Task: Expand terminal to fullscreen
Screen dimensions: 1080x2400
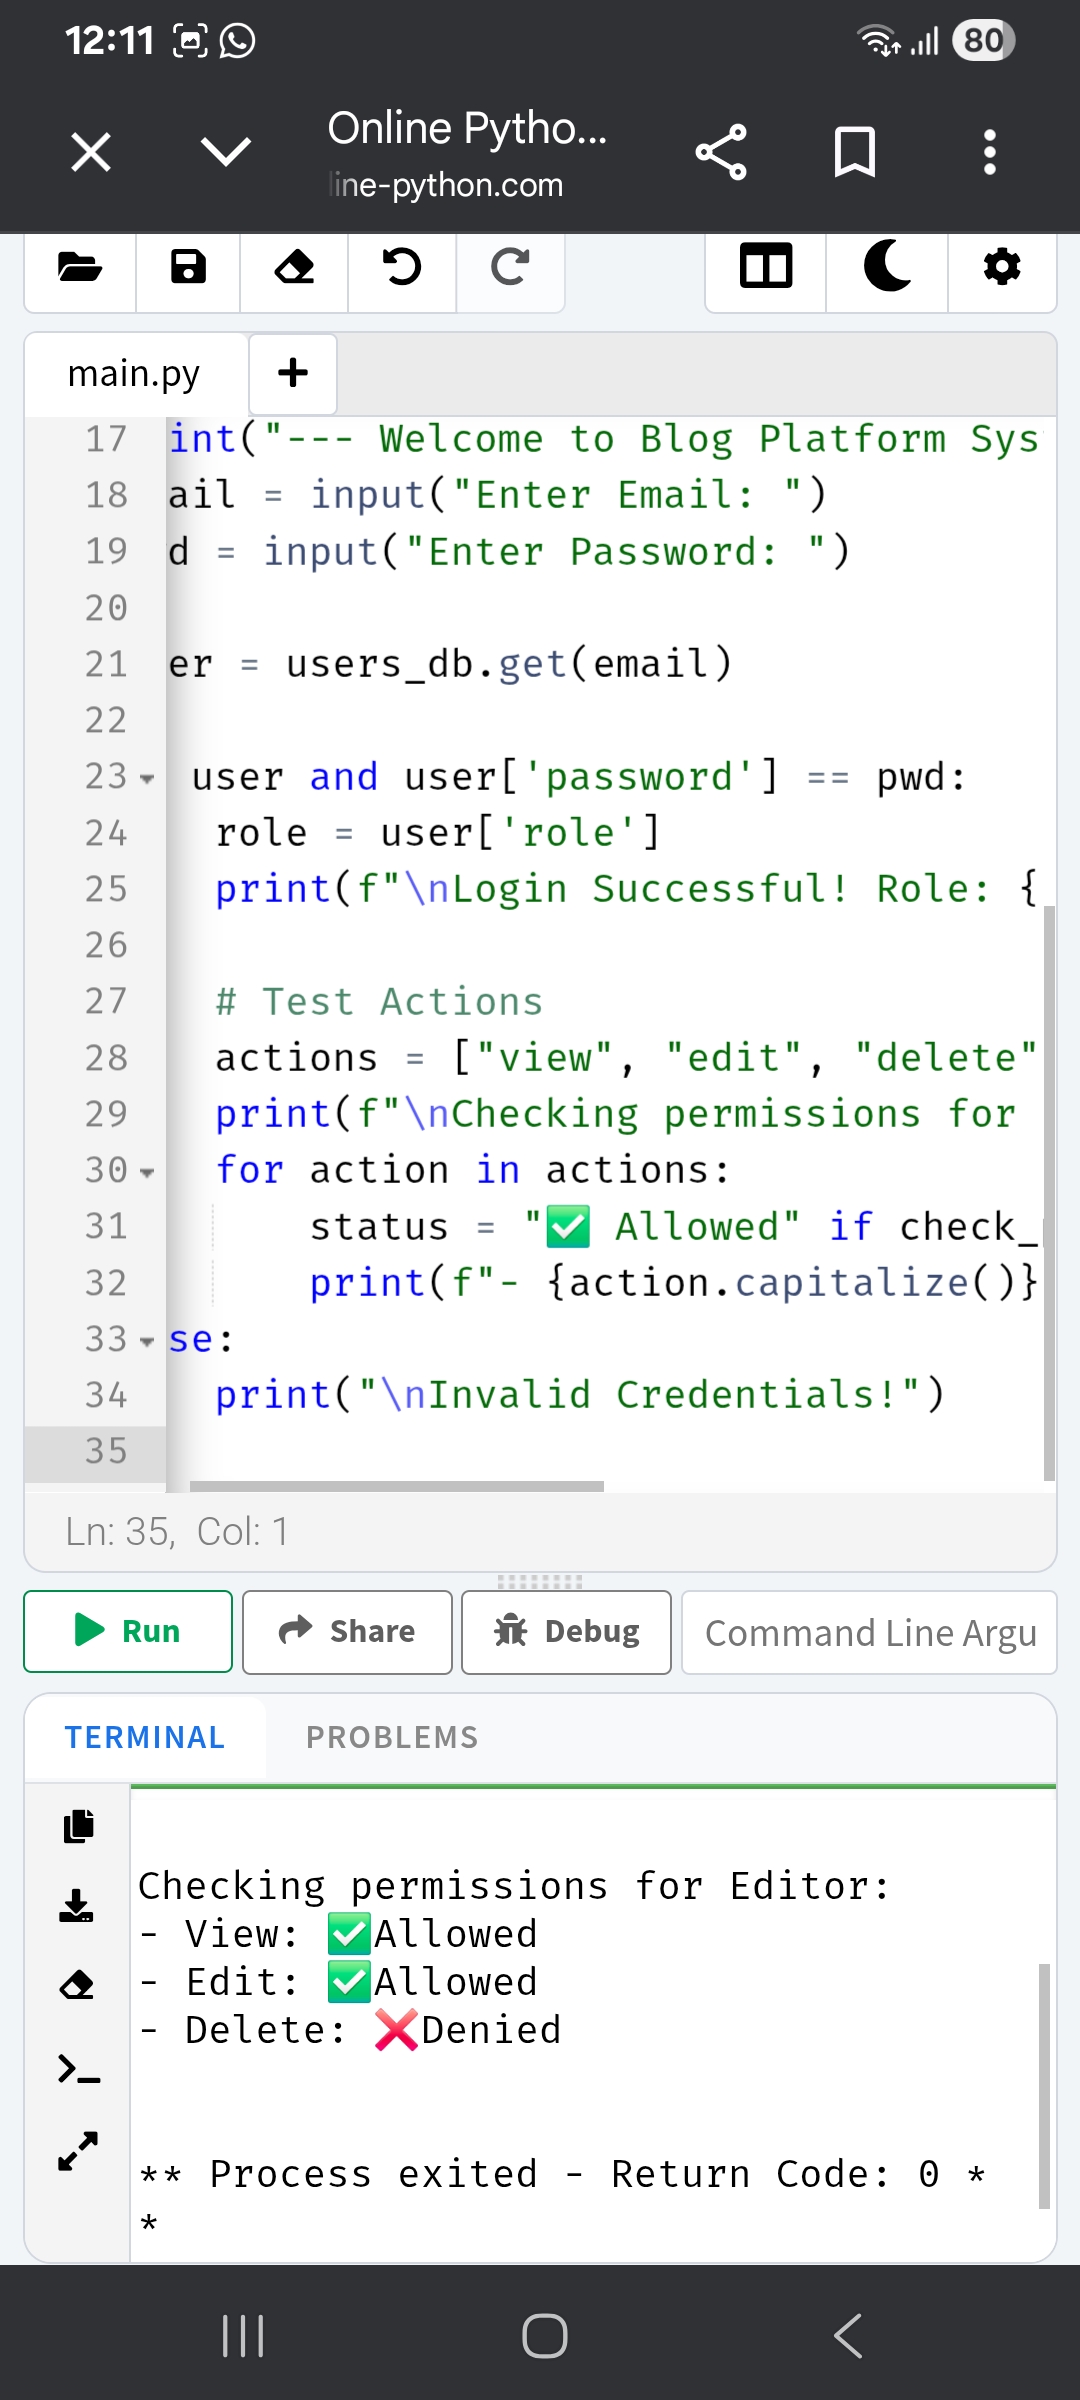Action: point(78,2150)
